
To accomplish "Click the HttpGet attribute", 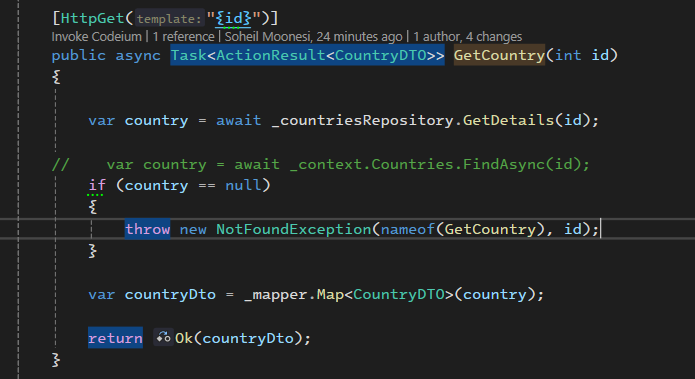I will pyautogui.click(x=92, y=19).
